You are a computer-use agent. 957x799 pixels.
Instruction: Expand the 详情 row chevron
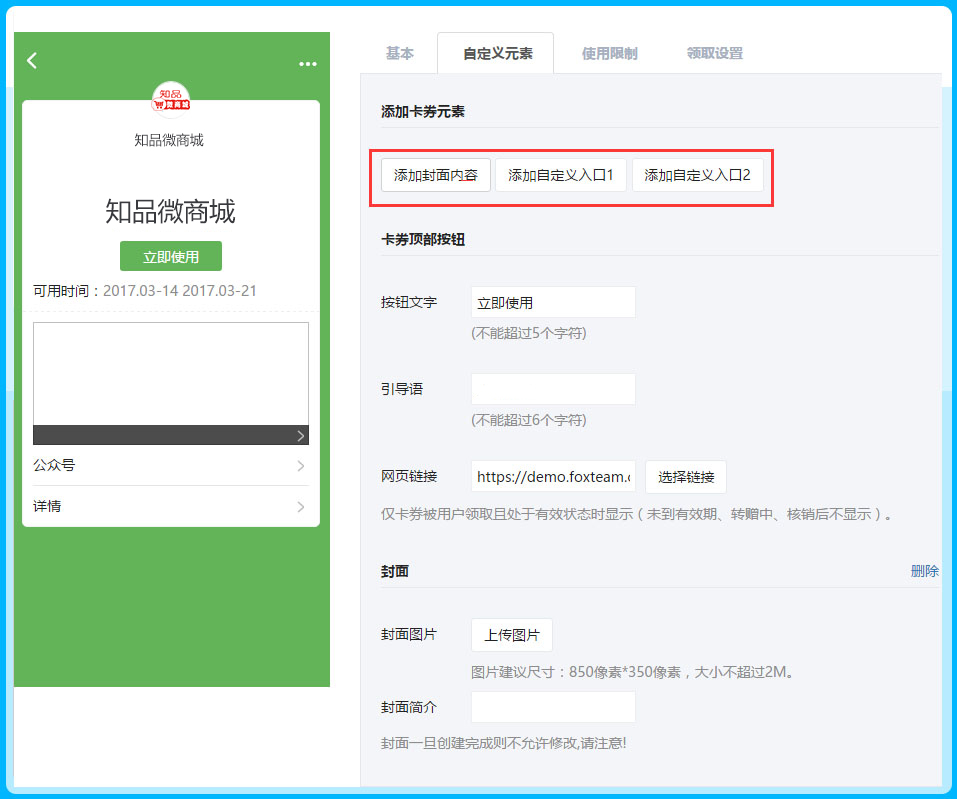(300, 507)
